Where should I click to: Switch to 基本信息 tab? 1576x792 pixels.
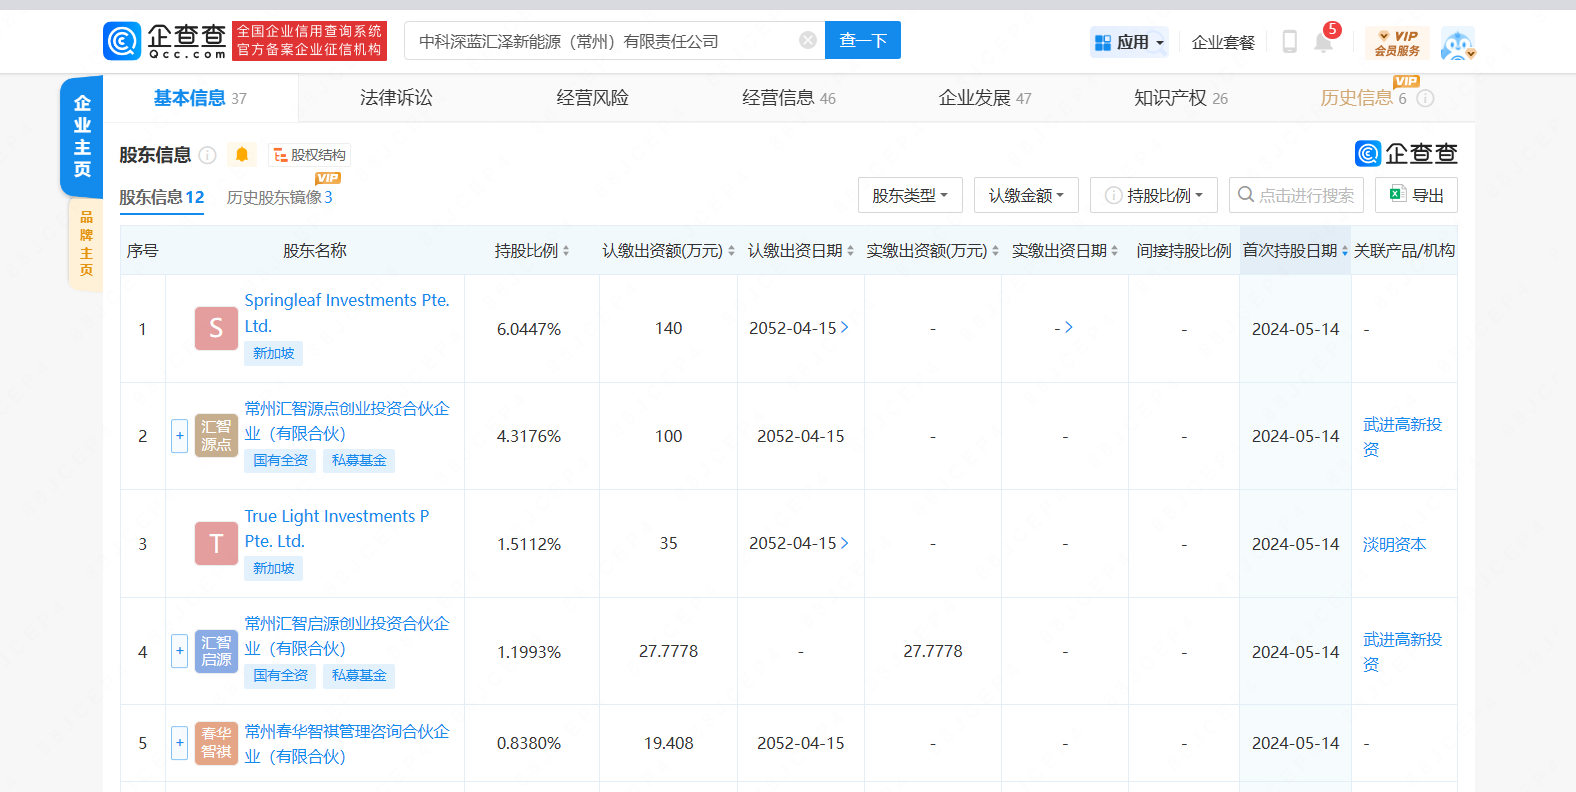click(200, 98)
